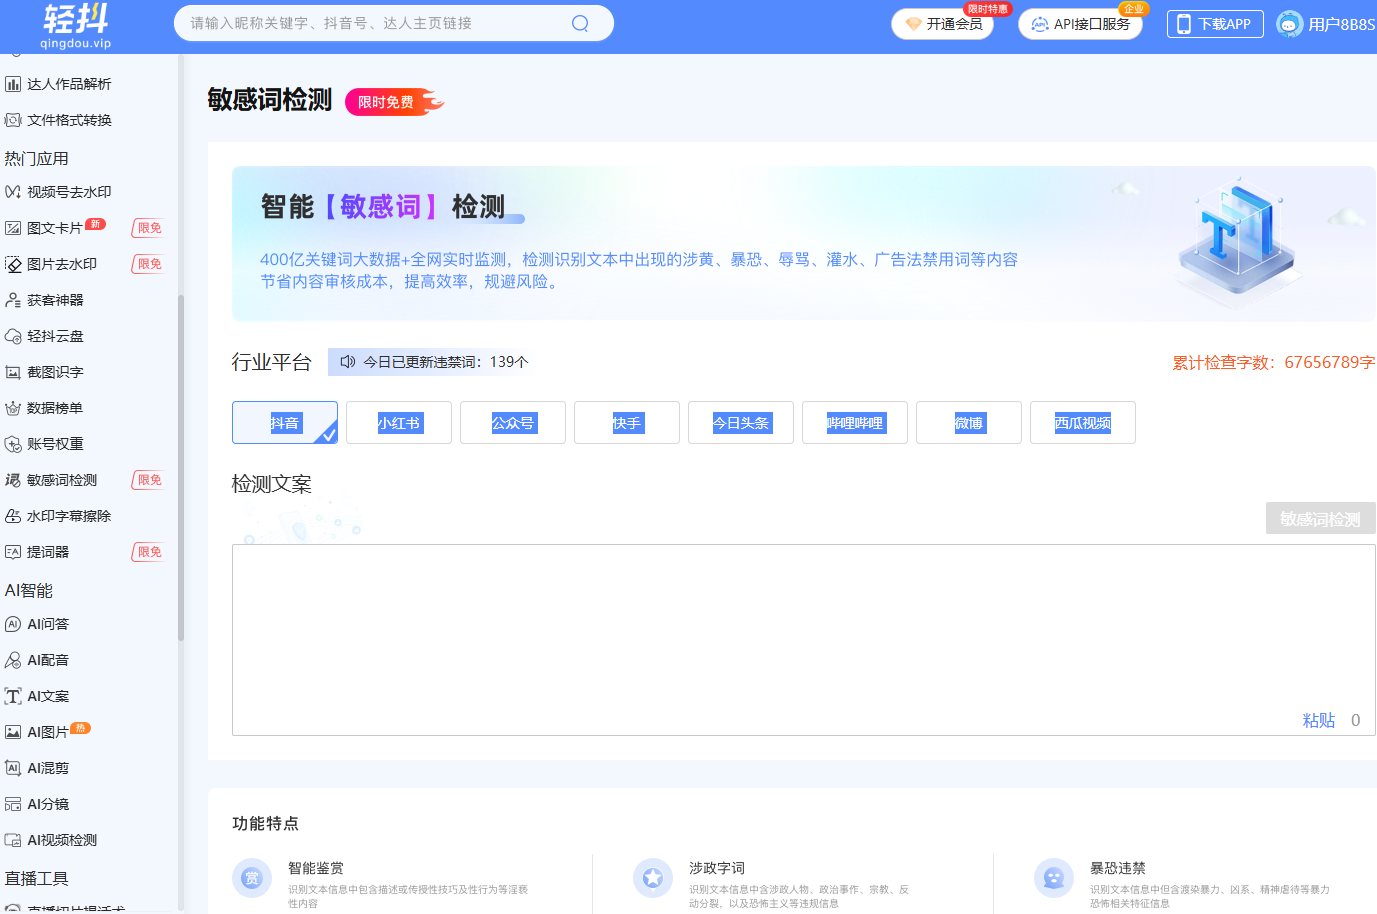Select the 抖音 platform option
The width and height of the screenshot is (1377, 914).
(x=285, y=422)
